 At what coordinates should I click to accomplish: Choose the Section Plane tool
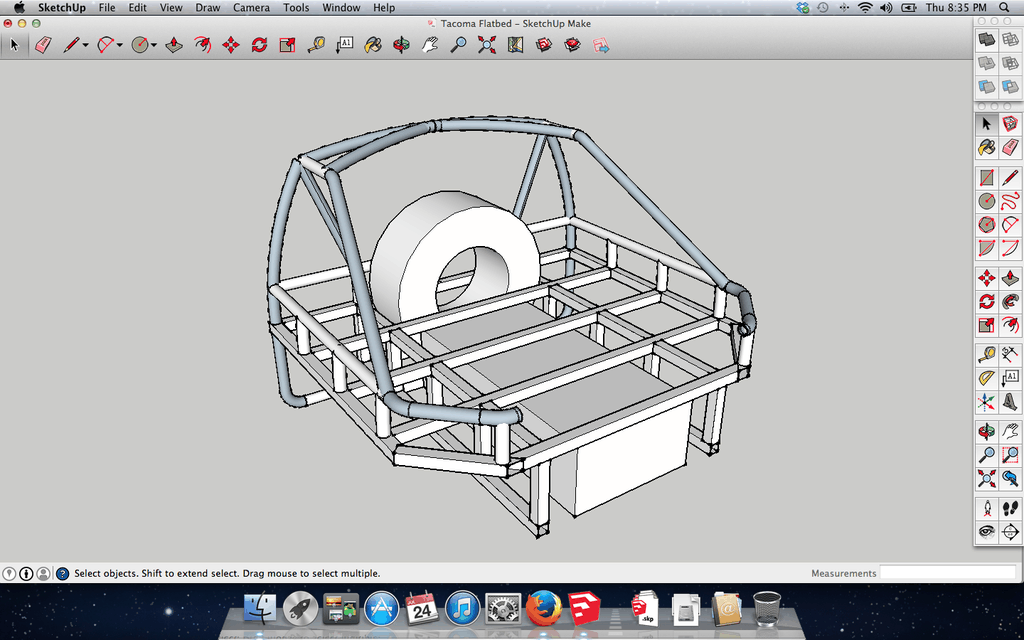(x=1010, y=532)
